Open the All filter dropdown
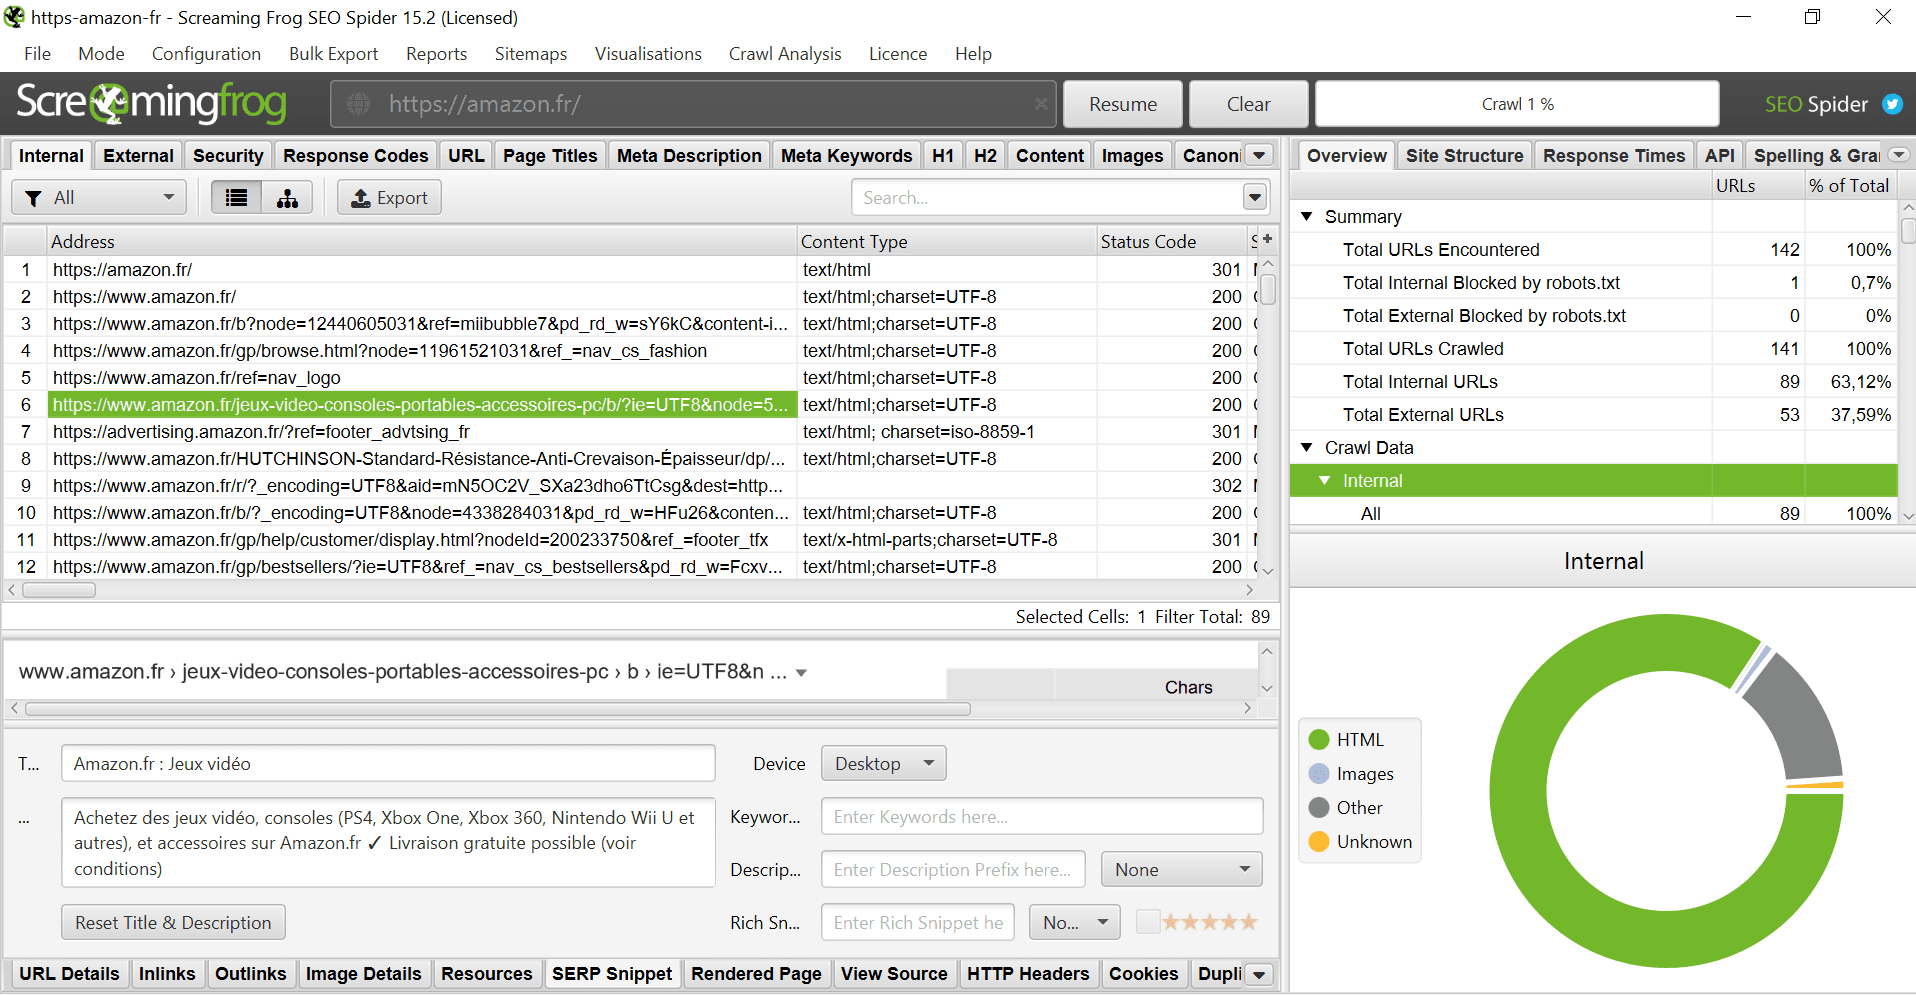The image size is (1916, 995). point(99,198)
